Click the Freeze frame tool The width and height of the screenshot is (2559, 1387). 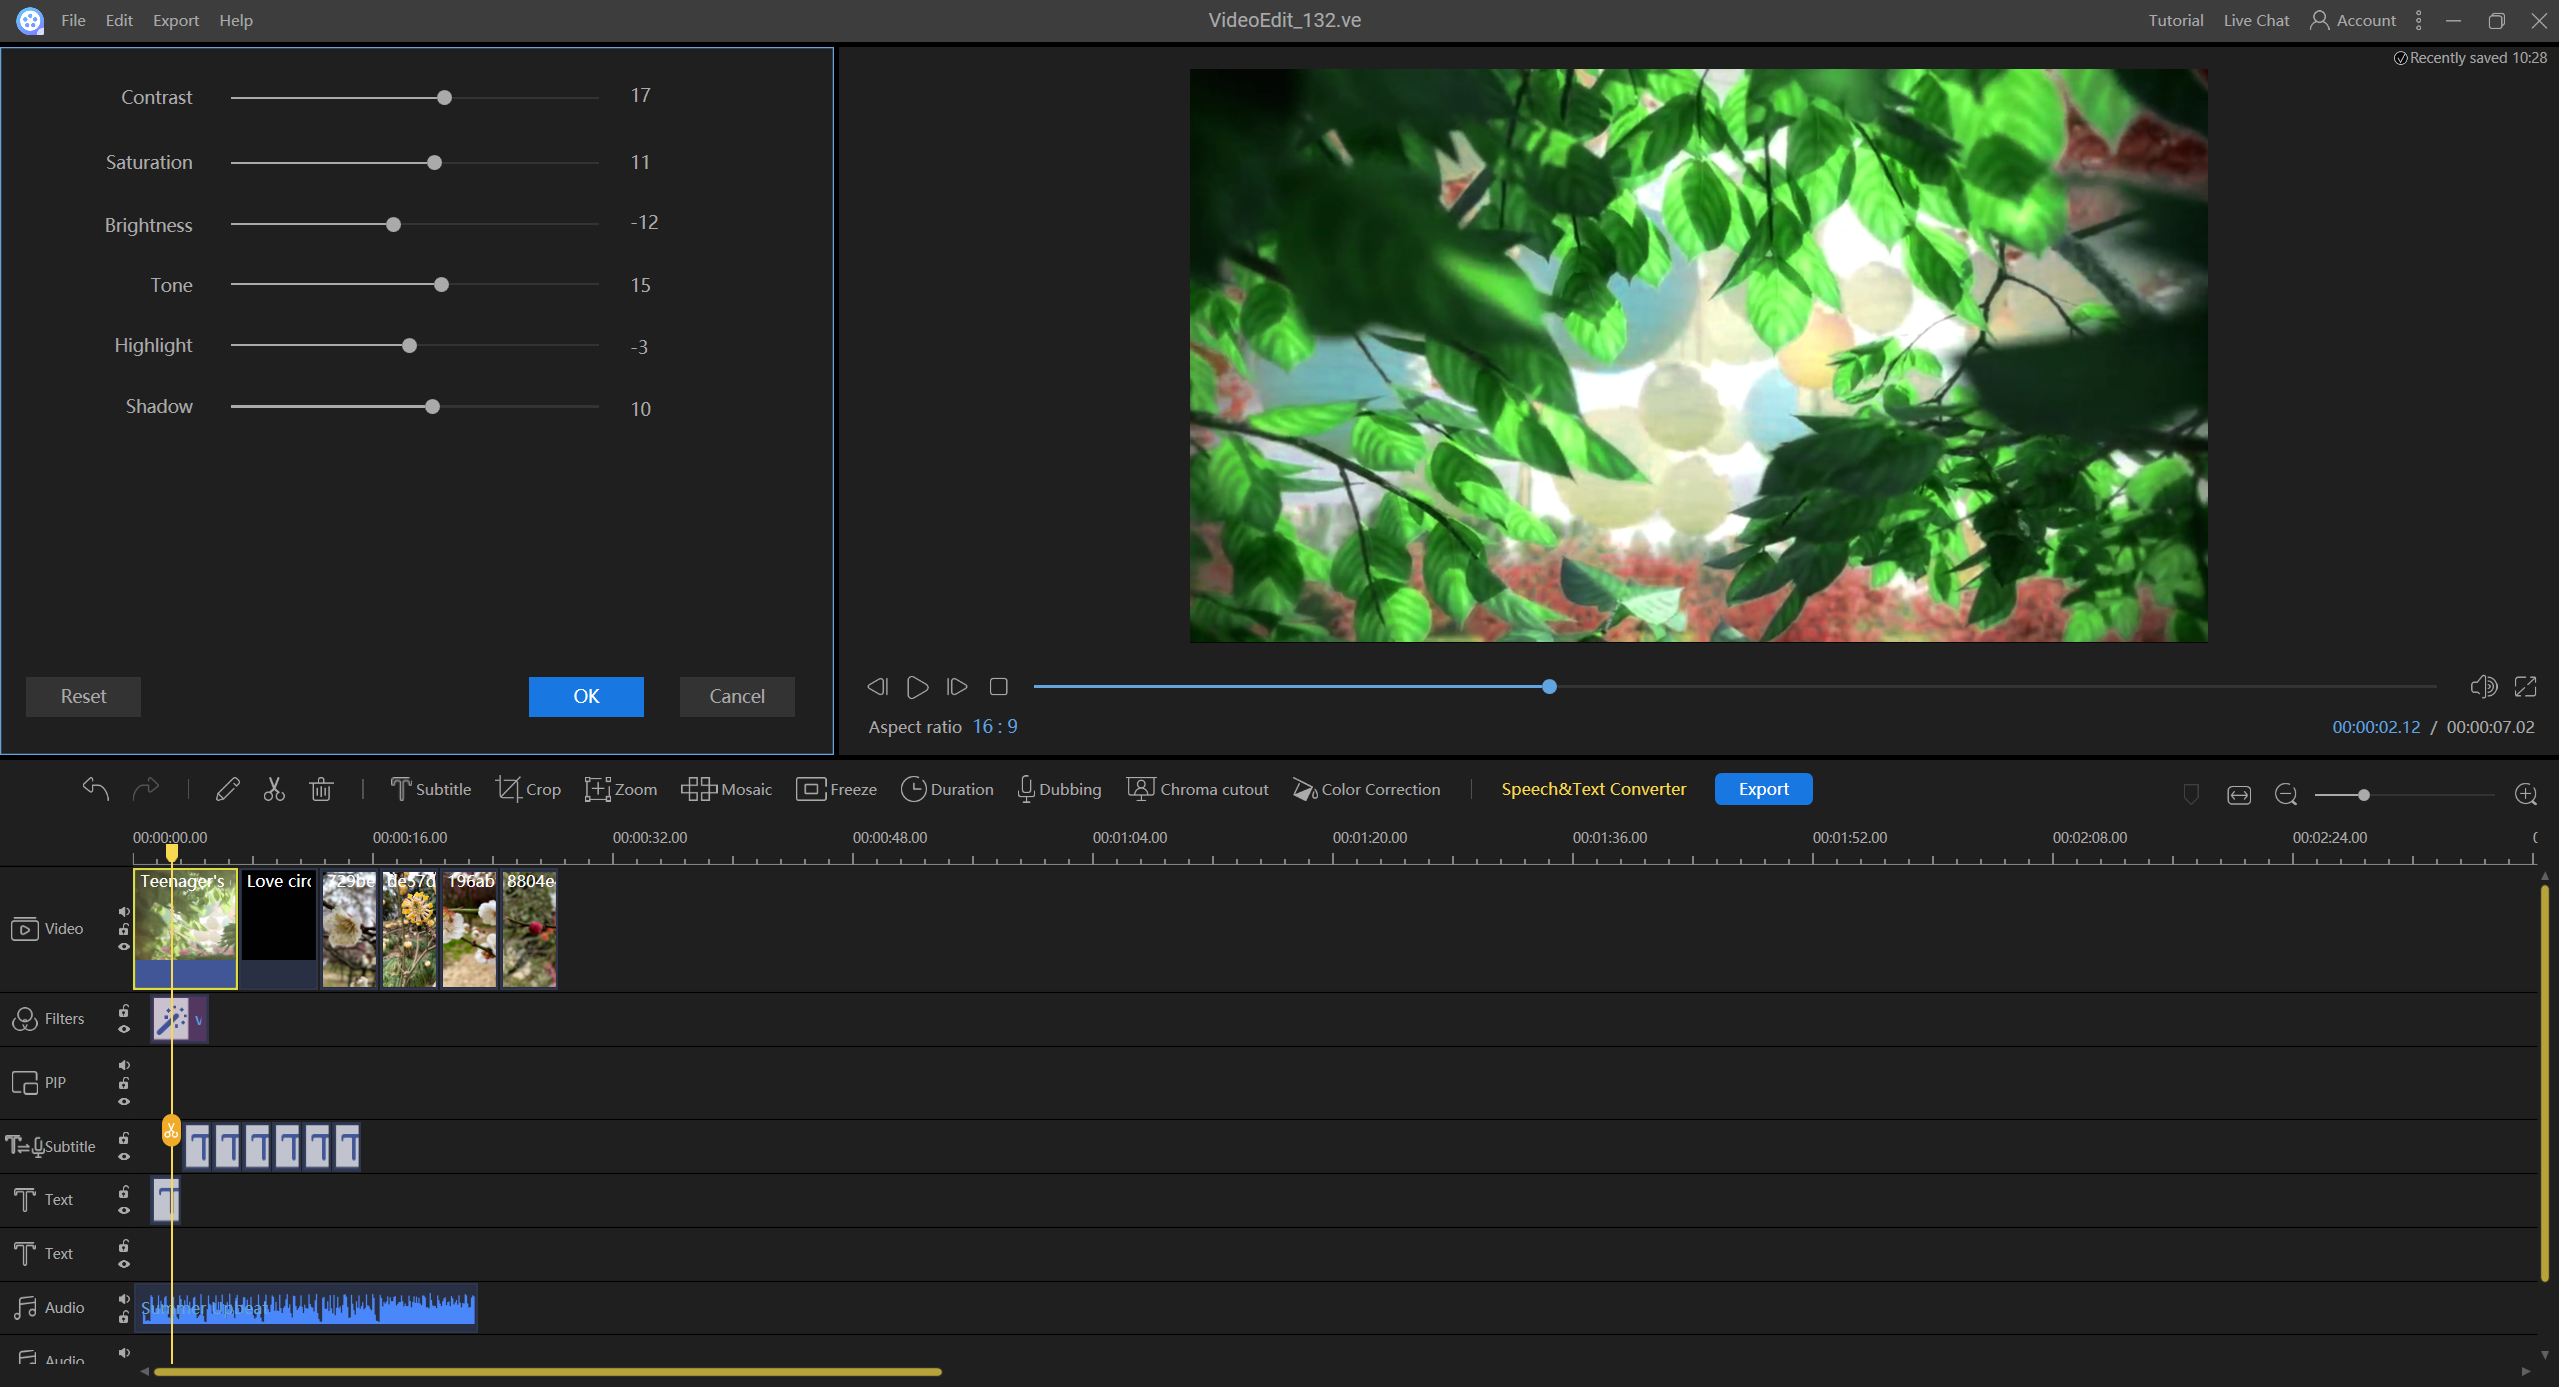(836, 789)
